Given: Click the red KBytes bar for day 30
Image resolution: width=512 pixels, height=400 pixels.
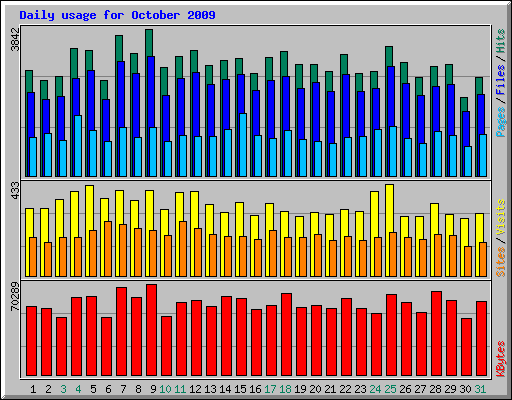Looking at the screenshot, I should (x=466, y=347).
